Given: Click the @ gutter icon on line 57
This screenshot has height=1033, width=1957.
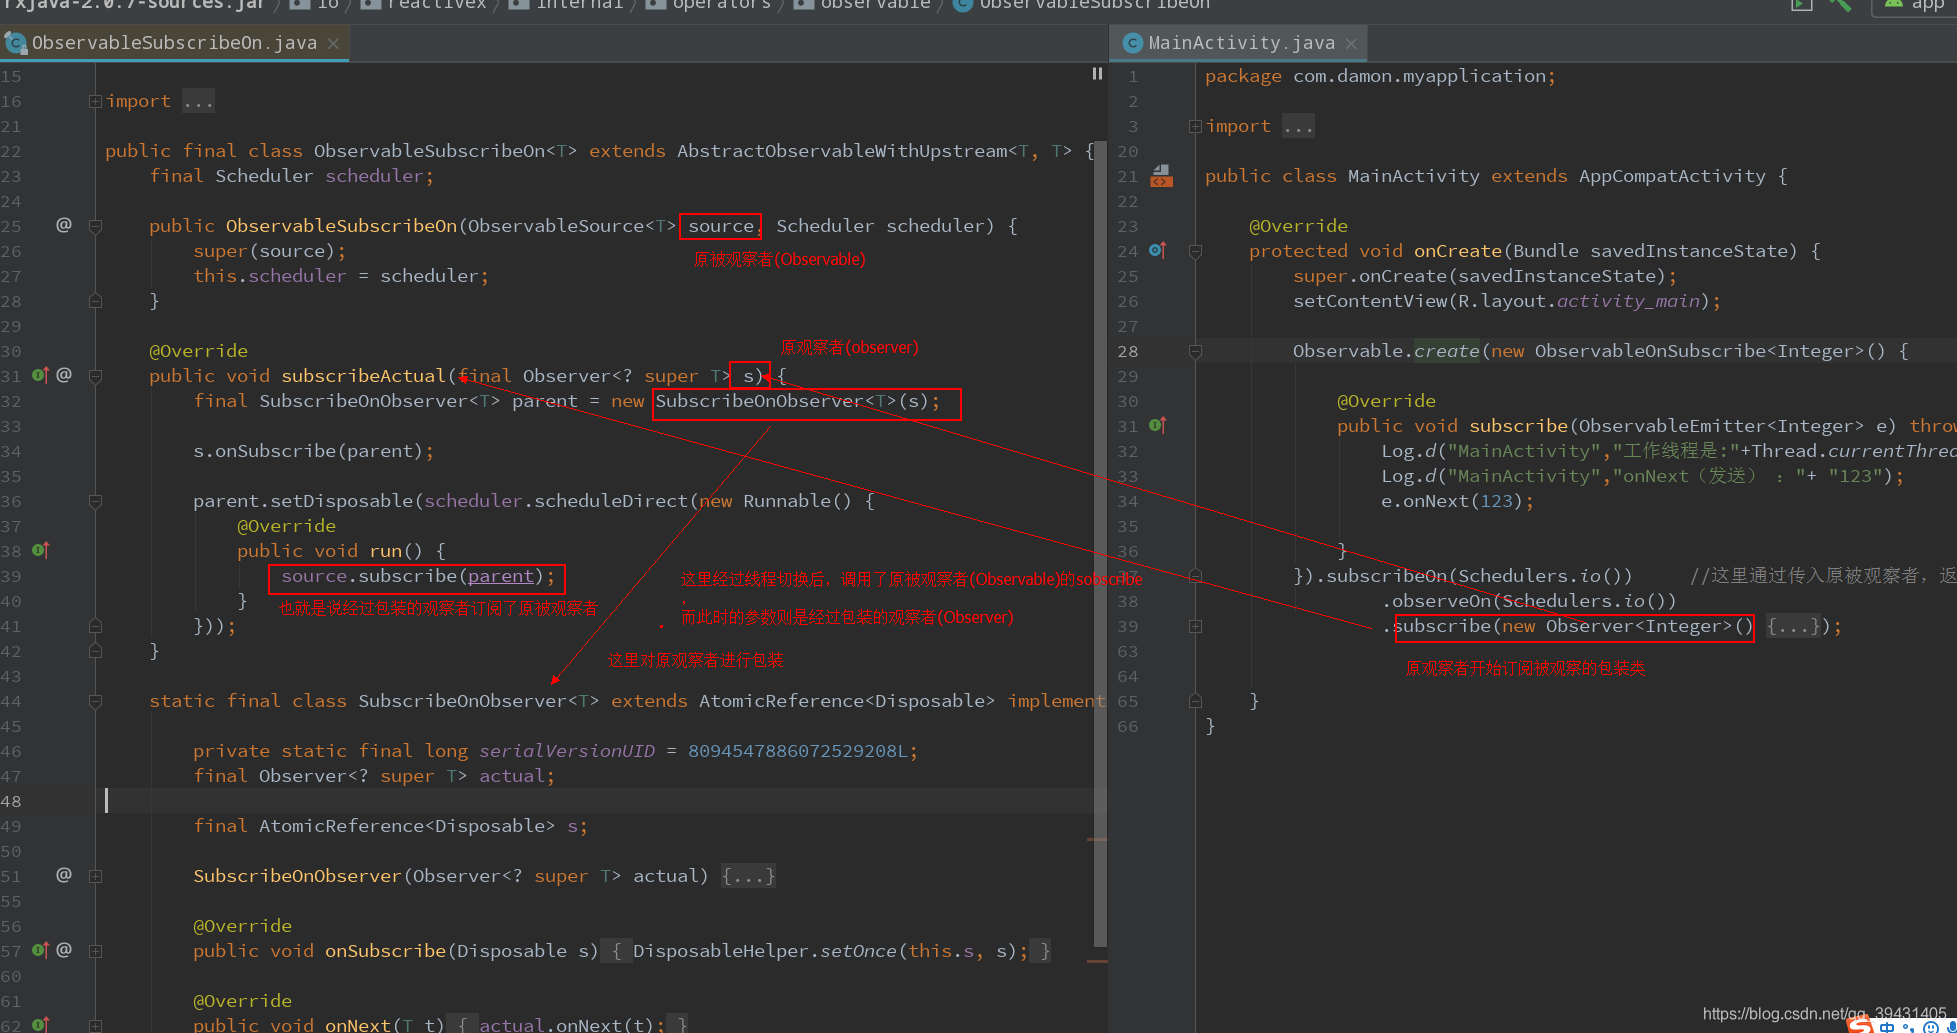Looking at the screenshot, I should point(64,950).
